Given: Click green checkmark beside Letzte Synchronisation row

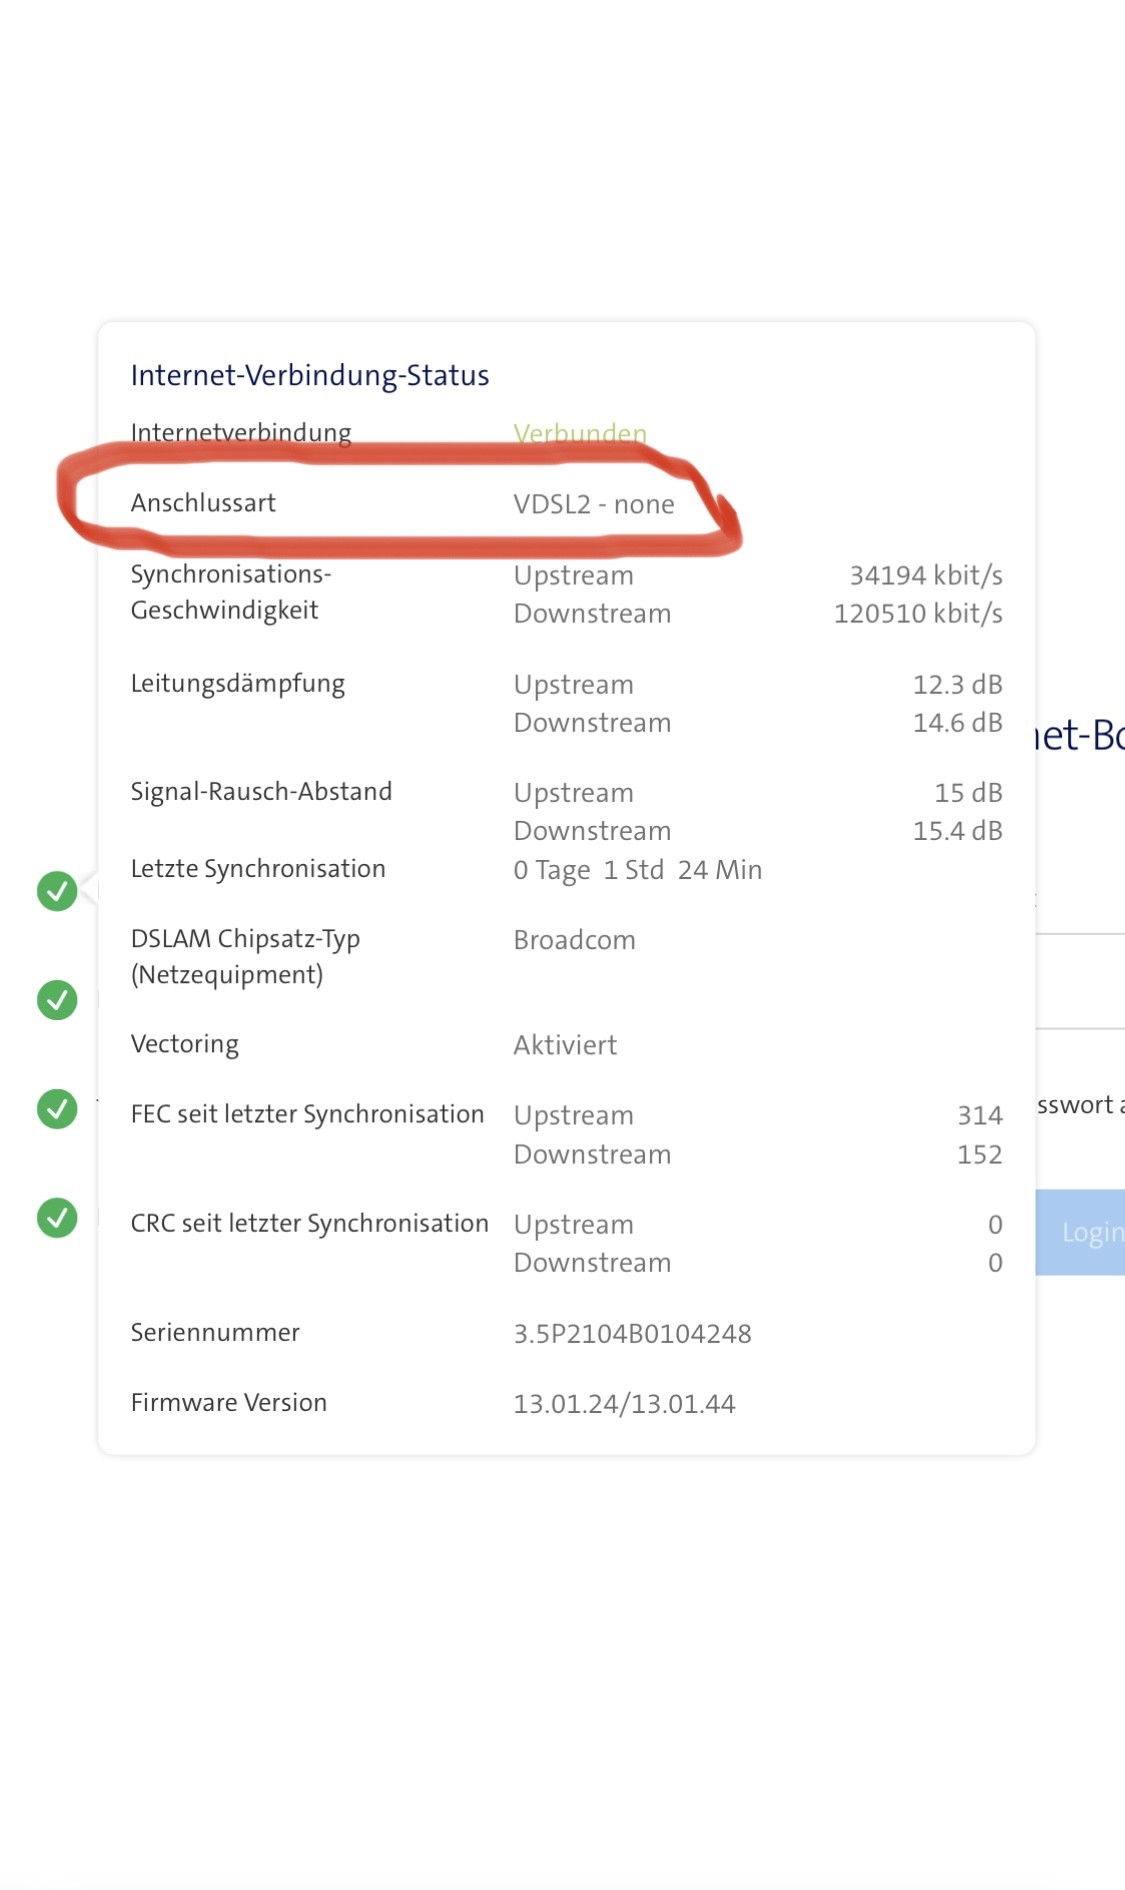Looking at the screenshot, I should [57, 890].
